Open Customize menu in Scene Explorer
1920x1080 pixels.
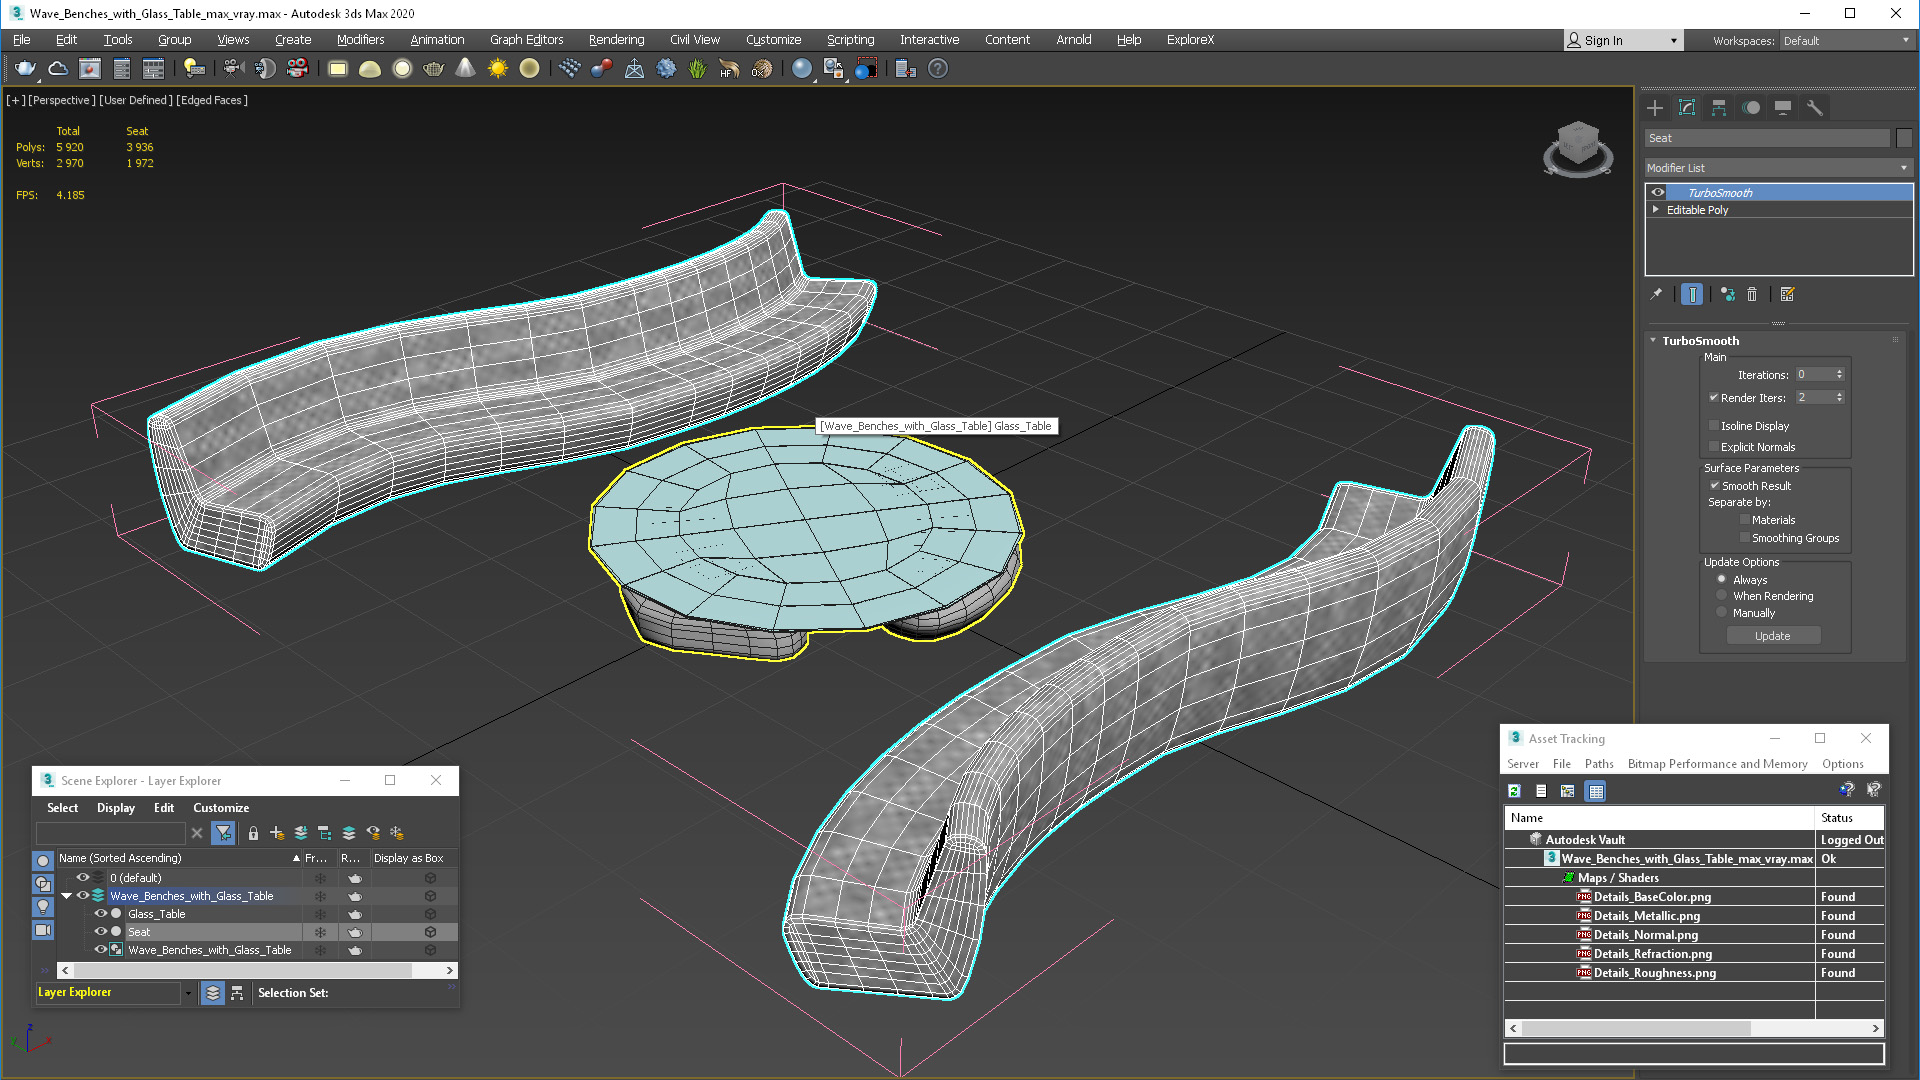coord(221,808)
